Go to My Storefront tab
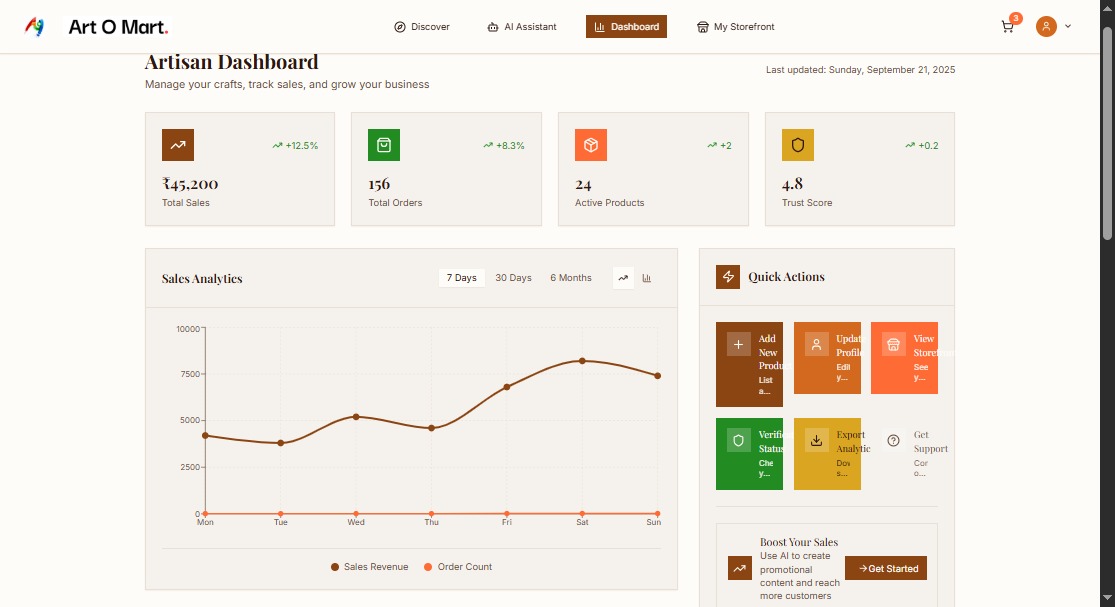1115x607 pixels. (x=735, y=26)
